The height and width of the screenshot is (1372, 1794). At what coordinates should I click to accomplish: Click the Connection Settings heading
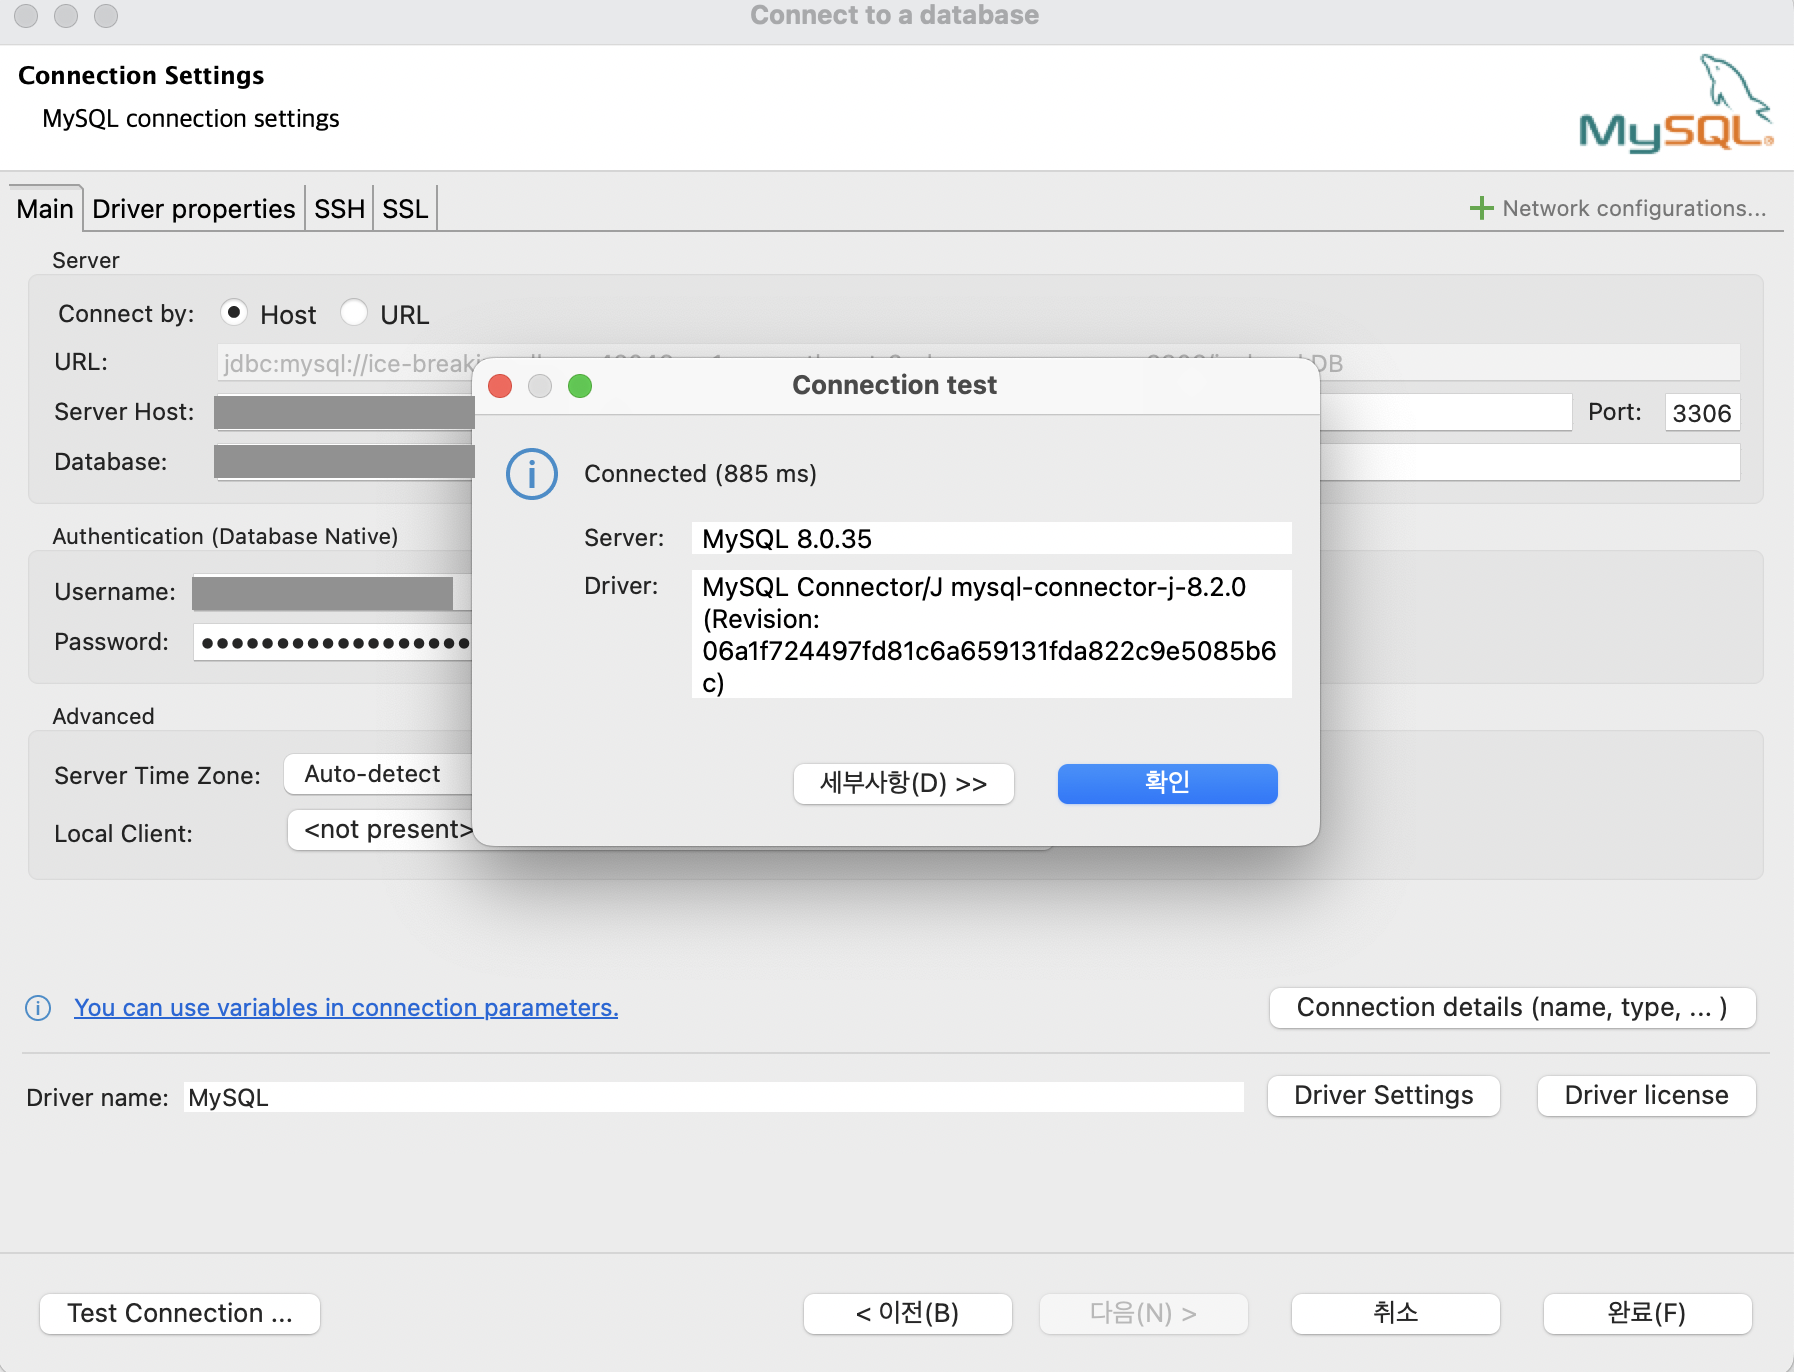[141, 76]
